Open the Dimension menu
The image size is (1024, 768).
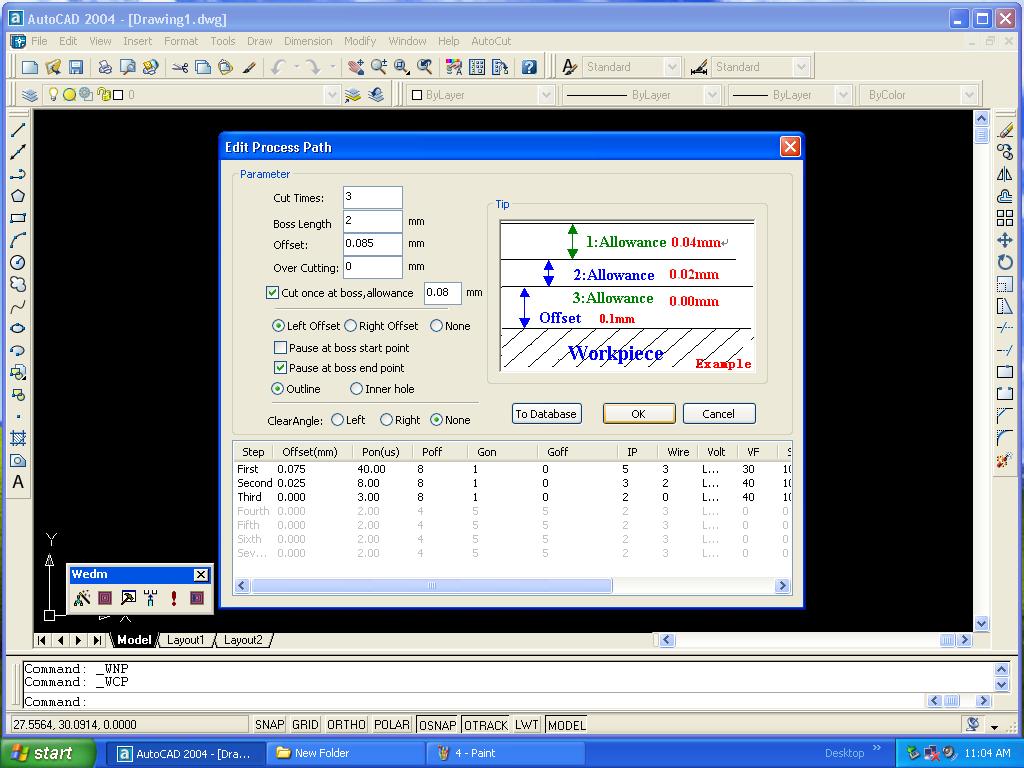tap(308, 41)
